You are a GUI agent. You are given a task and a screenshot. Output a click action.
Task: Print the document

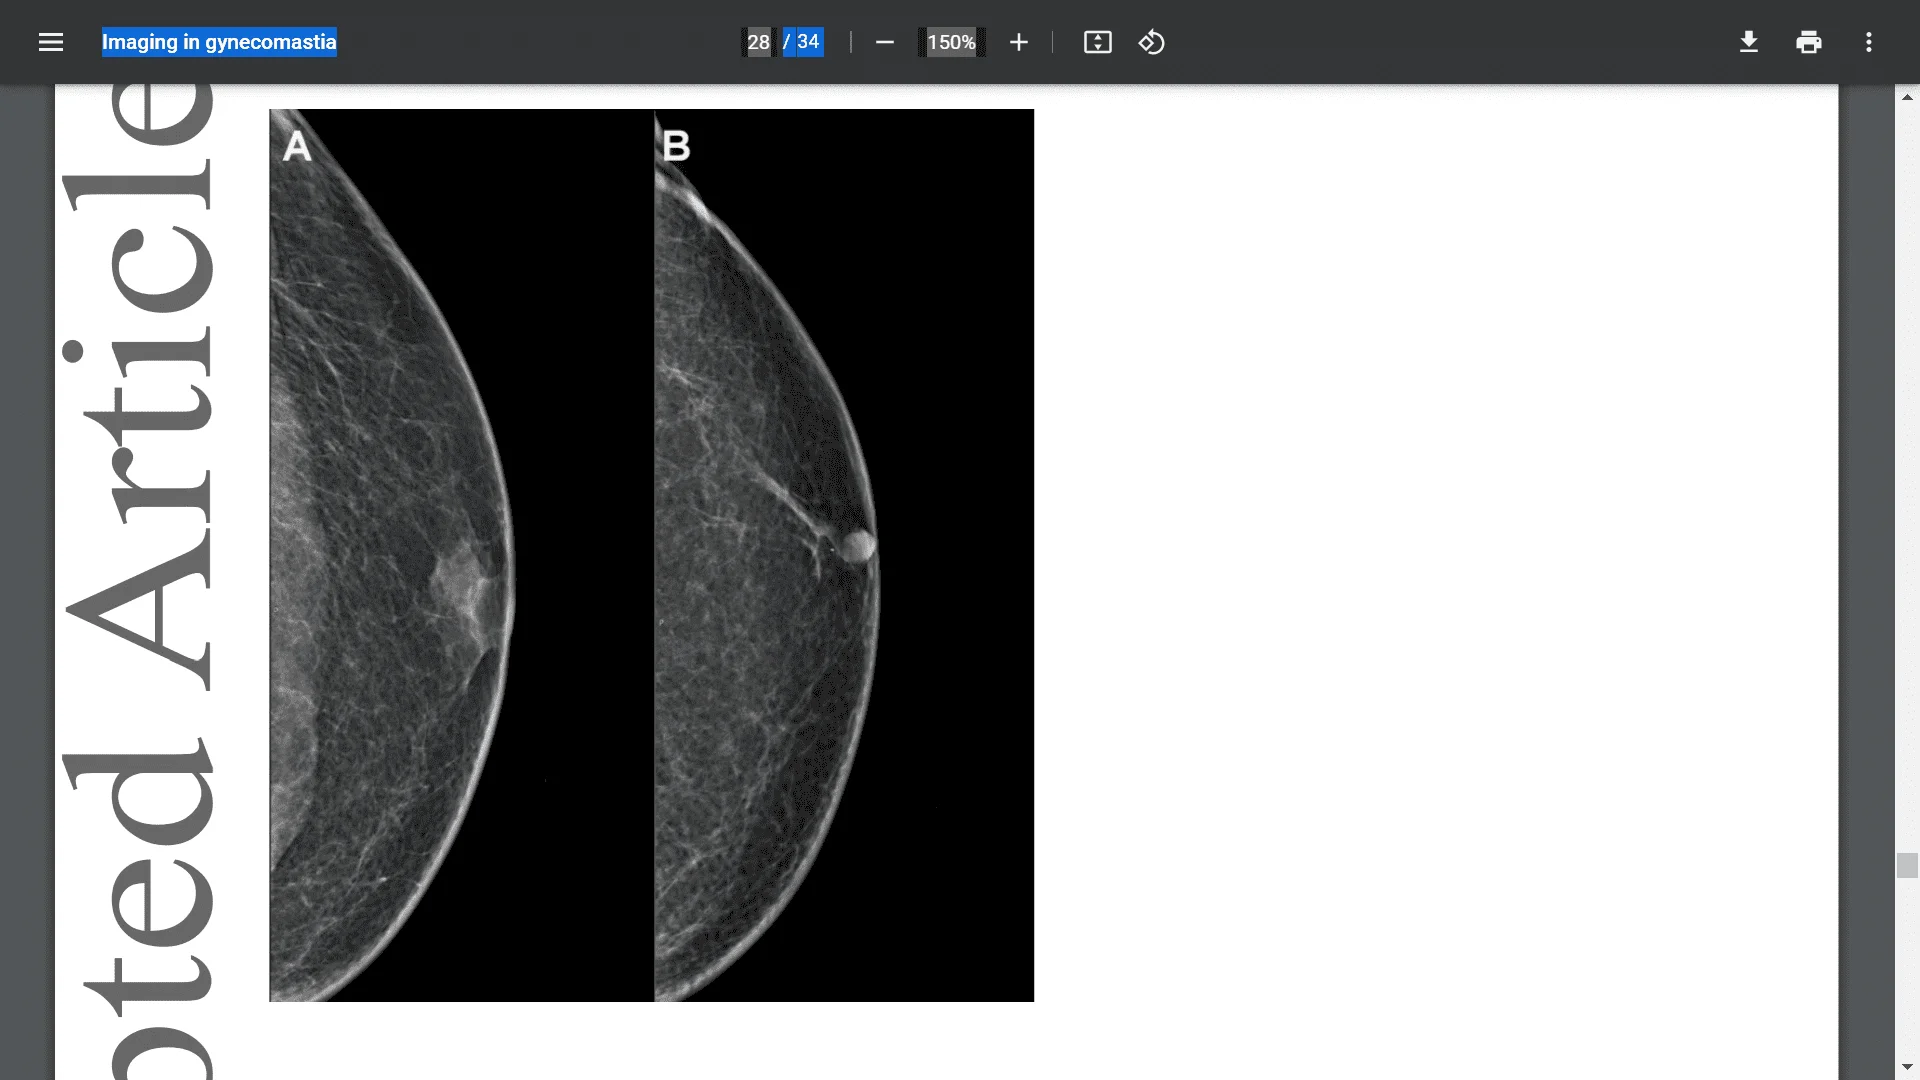tap(1809, 42)
